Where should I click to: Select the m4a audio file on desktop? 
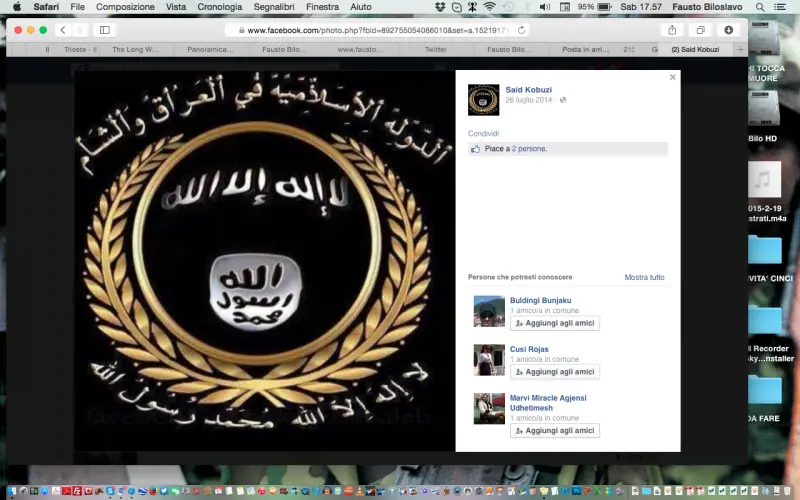(764, 192)
